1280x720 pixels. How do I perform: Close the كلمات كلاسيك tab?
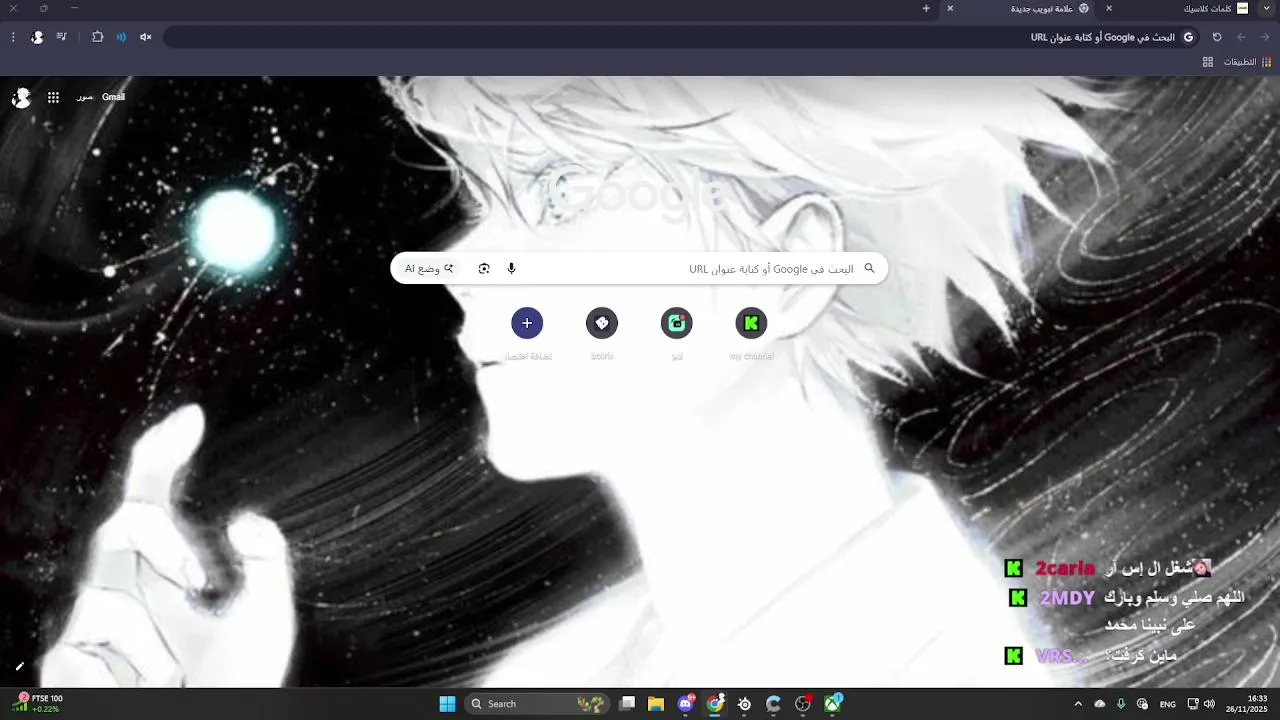(1108, 8)
